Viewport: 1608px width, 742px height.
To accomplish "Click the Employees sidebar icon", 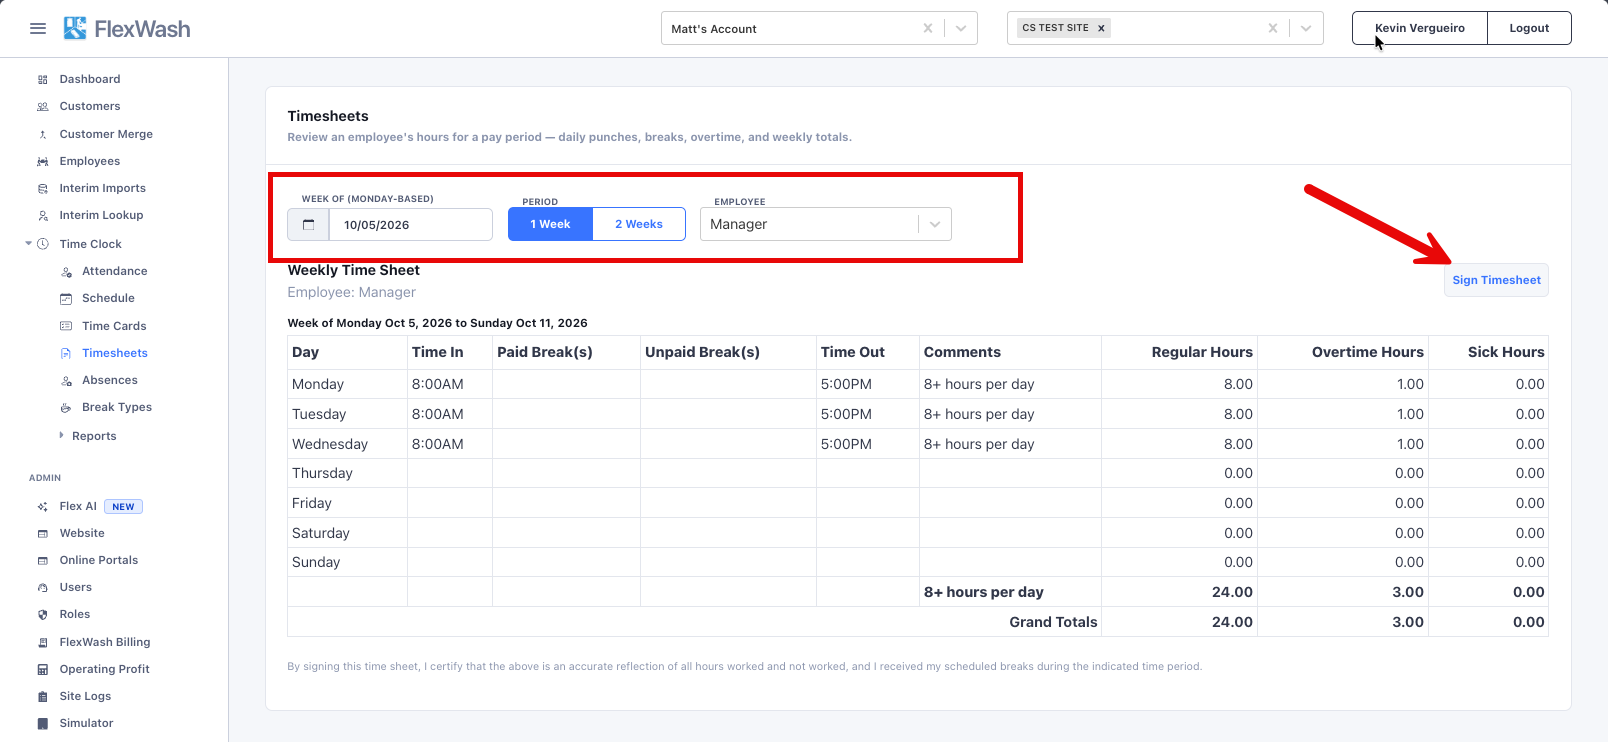I will tap(43, 161).
